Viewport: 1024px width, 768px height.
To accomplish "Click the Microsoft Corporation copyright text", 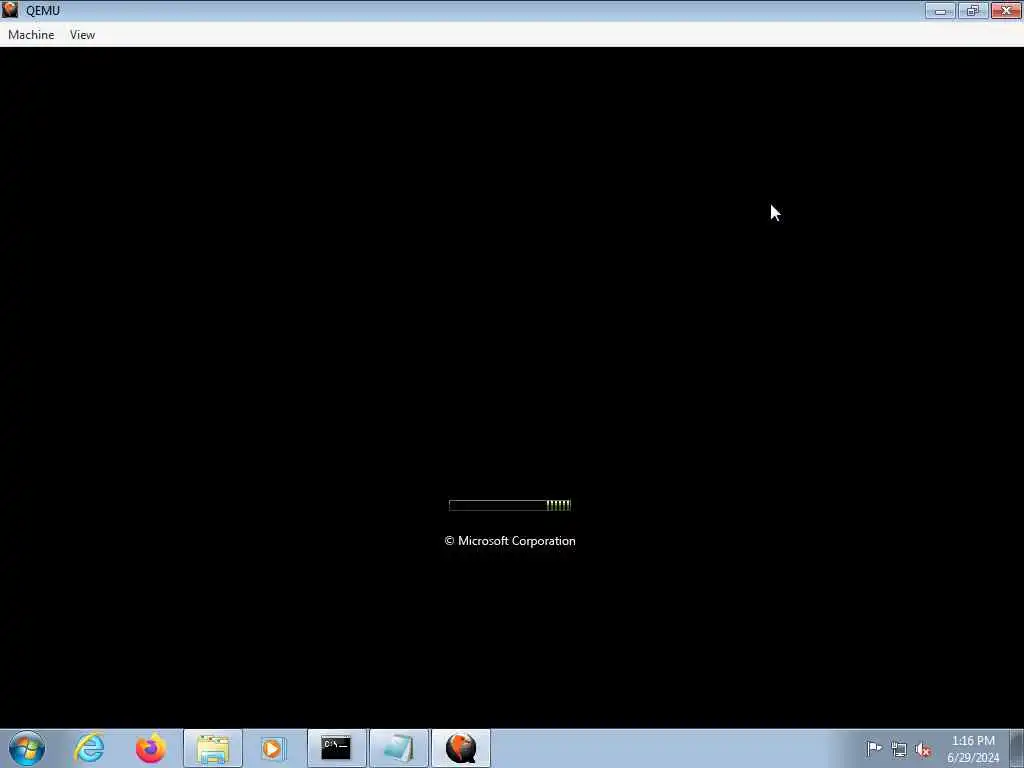I will pos(510,541).
